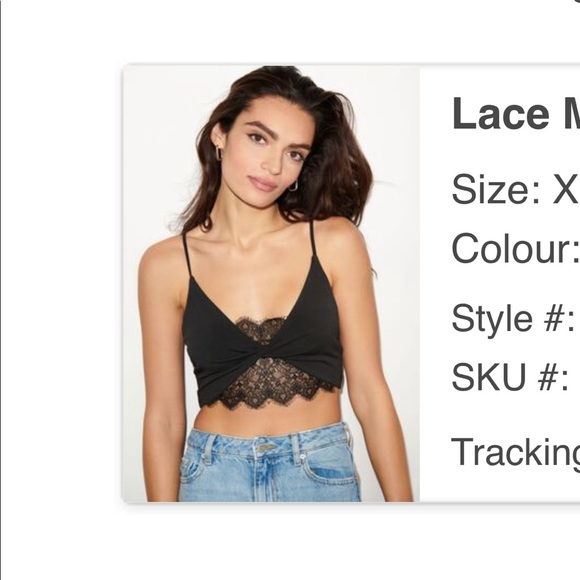Click the "Lace M" product title
The image size is (580, 580).
tap(516, 114)
